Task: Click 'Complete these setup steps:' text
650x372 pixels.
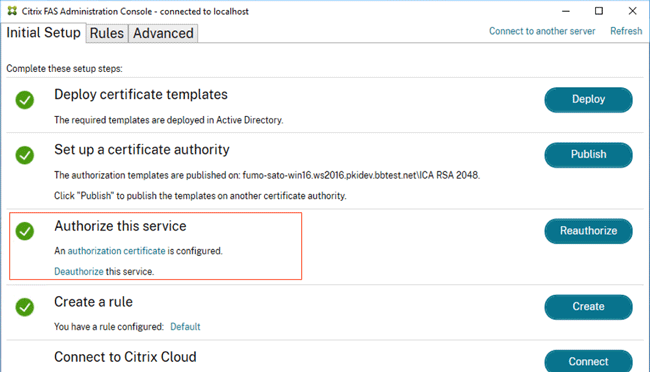Action: (64, 69)
